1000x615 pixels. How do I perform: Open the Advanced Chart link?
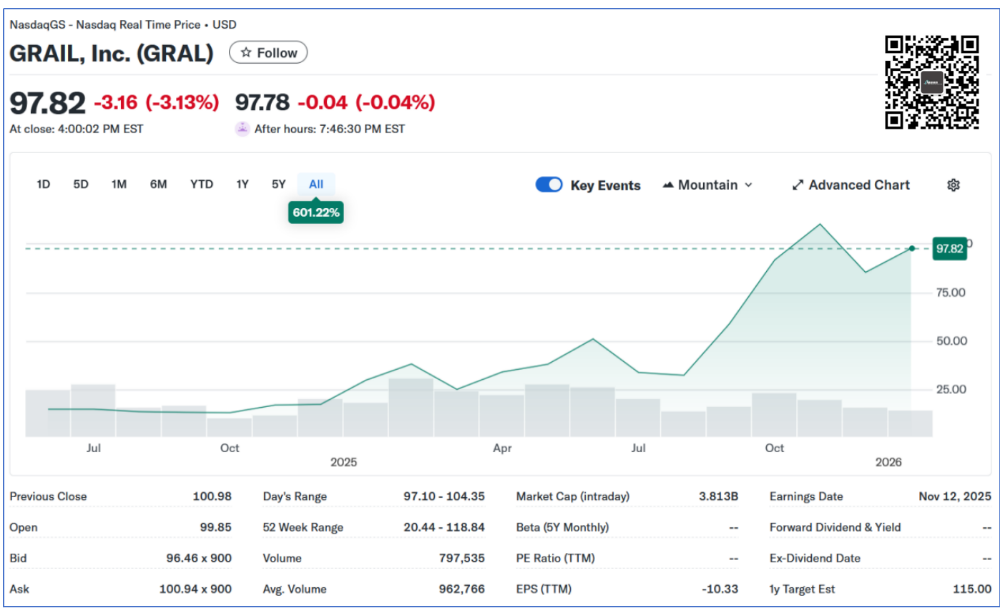(x=858, y=185)
